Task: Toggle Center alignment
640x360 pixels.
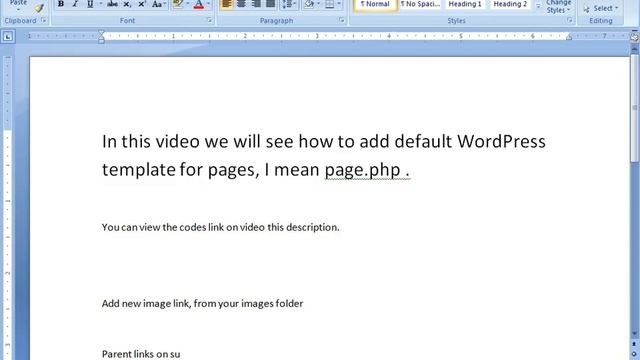Action: click(242, 4)
